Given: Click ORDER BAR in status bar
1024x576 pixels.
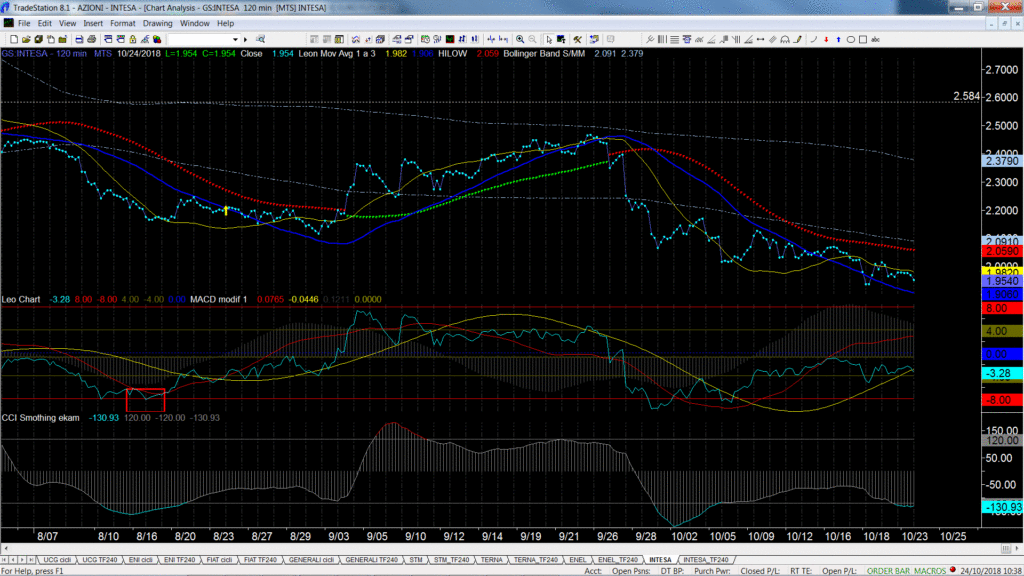Looking at the screenshot, I should [887, 571].
